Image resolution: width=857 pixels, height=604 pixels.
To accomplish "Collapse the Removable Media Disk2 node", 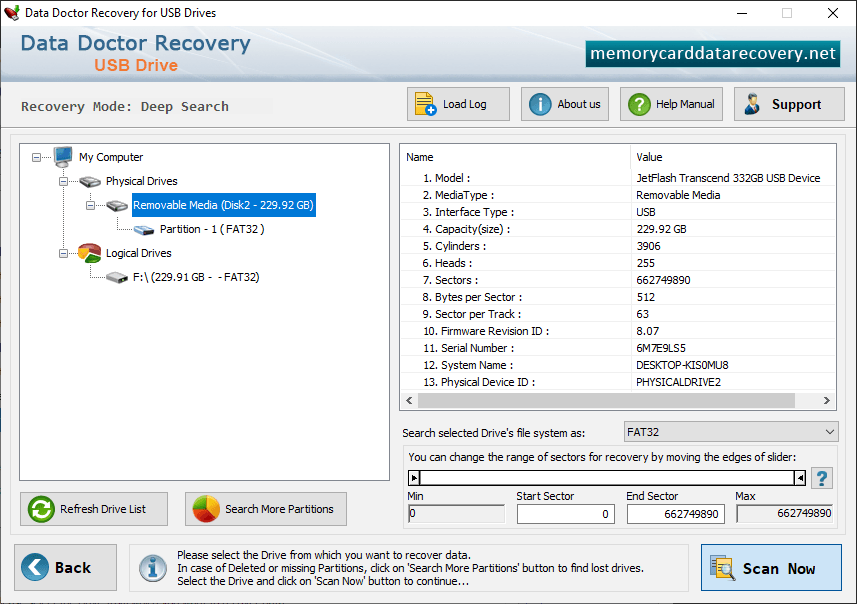I will [x=91, y=206].
